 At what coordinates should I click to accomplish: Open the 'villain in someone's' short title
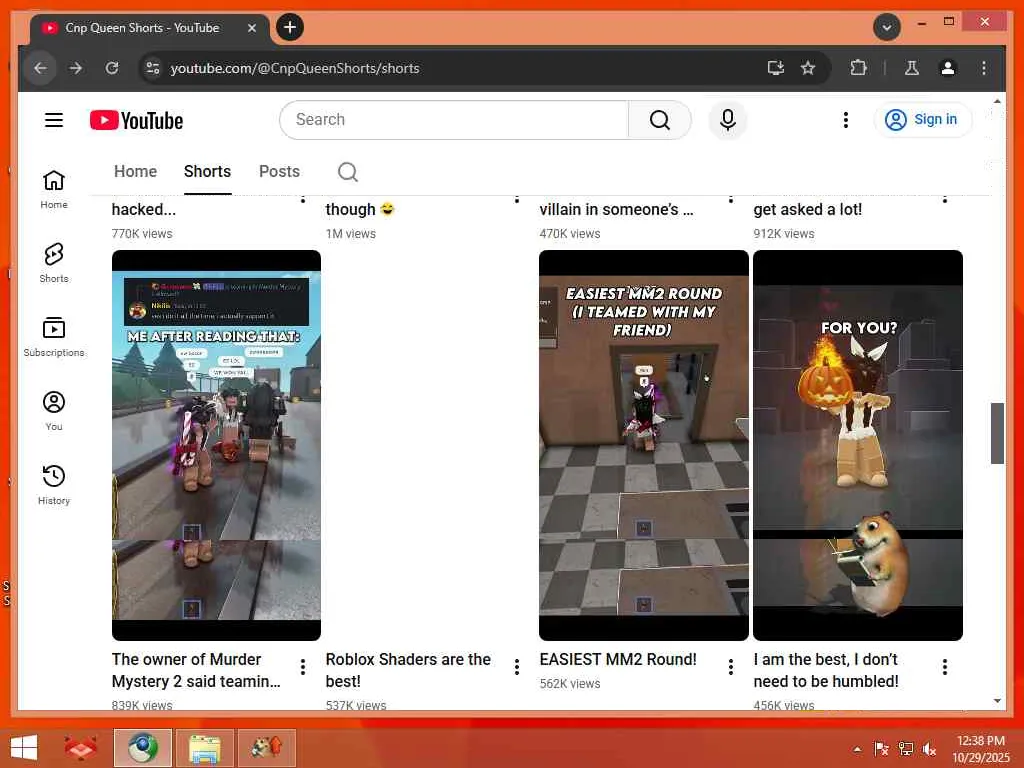coord(616,209)
